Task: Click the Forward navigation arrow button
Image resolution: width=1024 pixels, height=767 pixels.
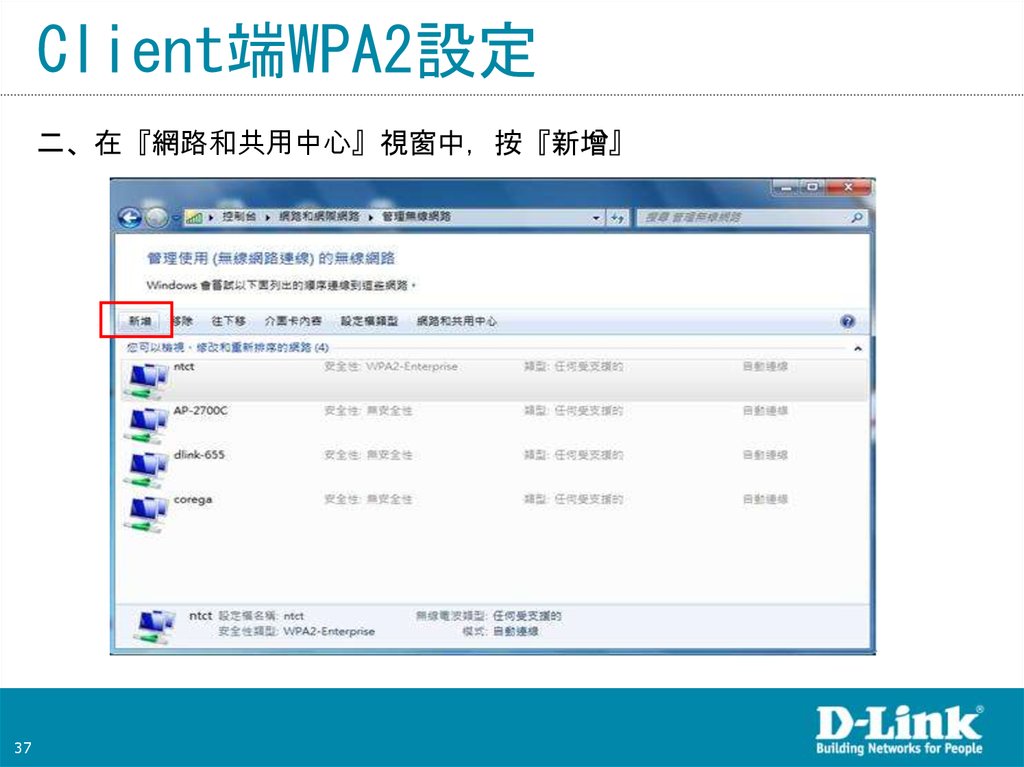Action: pos(157,218)
